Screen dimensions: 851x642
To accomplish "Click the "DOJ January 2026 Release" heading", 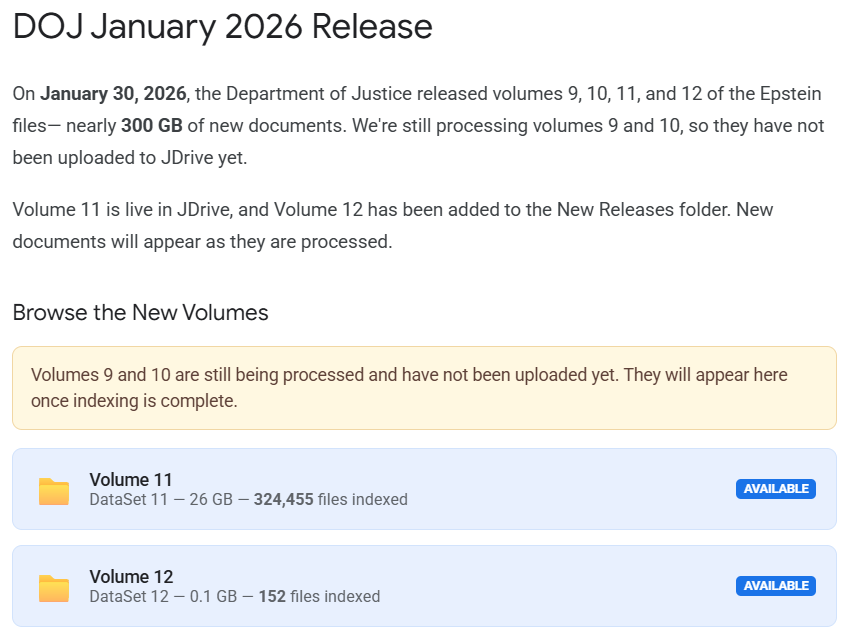I will [x=222, y=27].
